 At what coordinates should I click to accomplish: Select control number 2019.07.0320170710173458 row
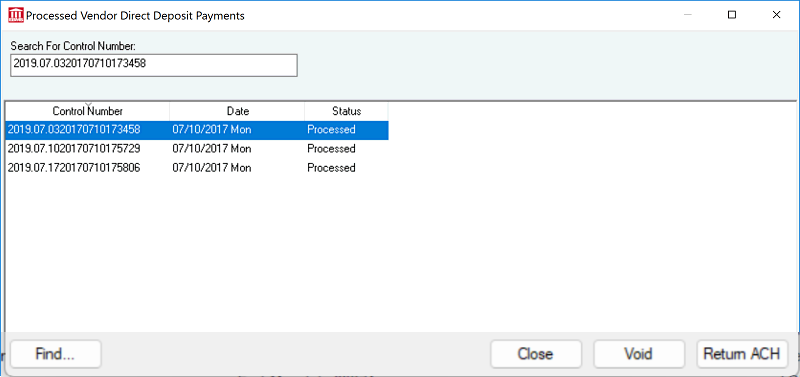197,130
